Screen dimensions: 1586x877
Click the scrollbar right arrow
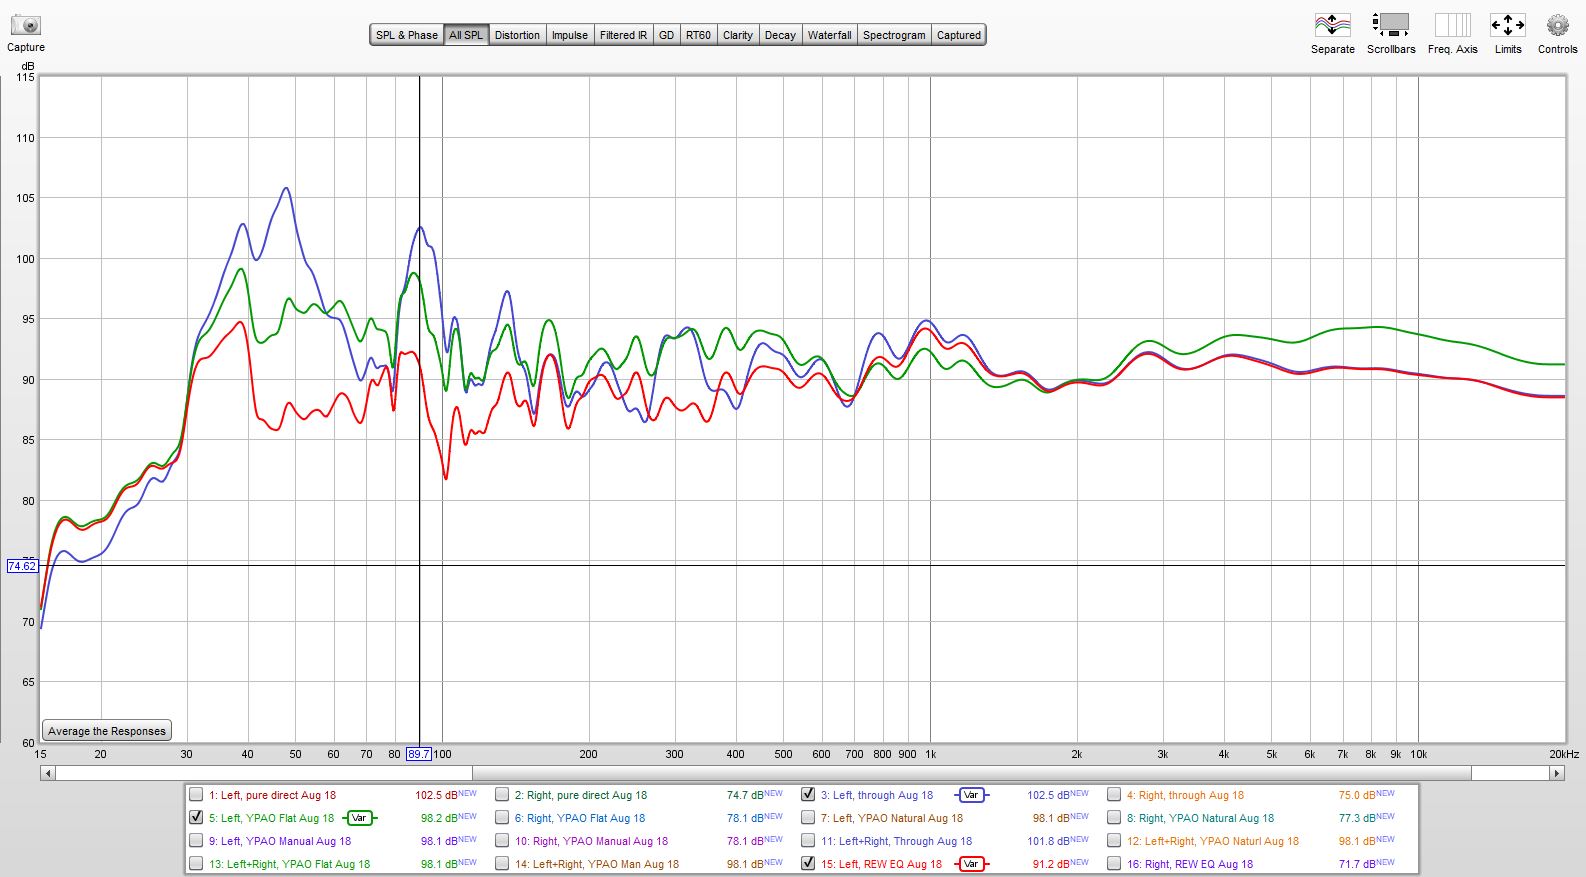tap(1556, 773)
